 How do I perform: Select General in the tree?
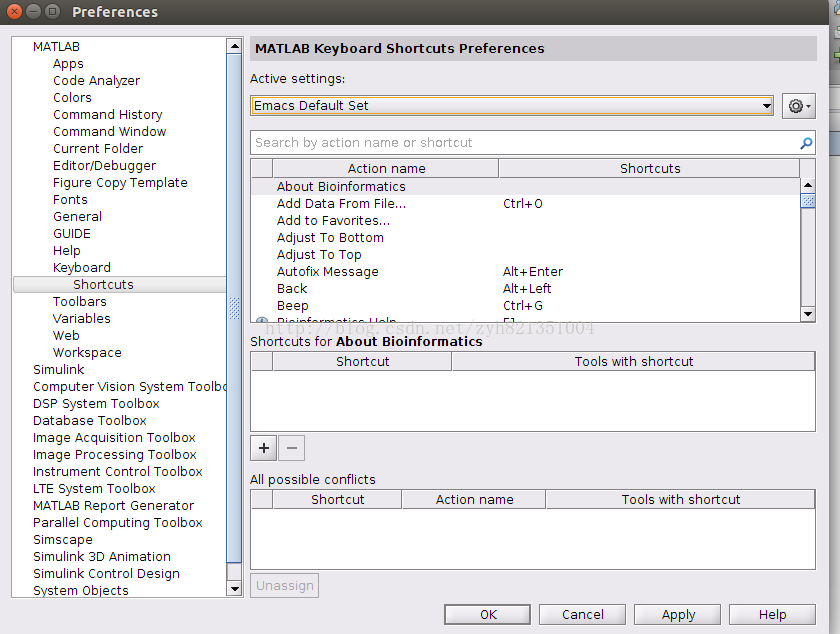pos(77,217)
